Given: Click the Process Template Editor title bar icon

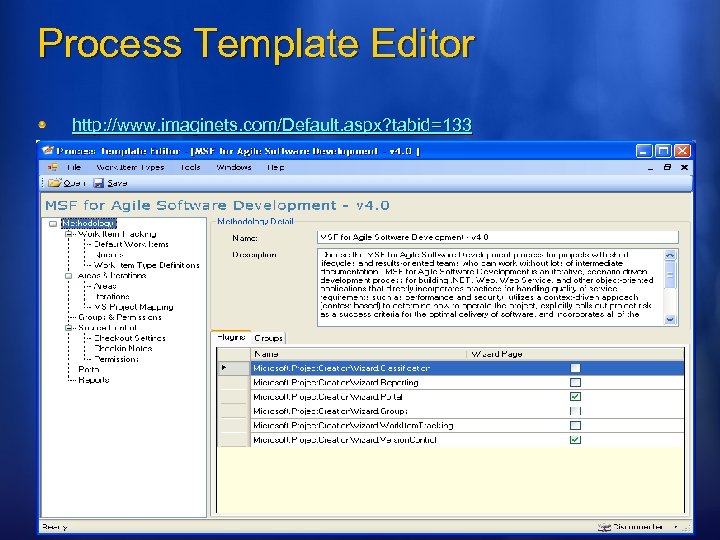Looking at the screenshot, I should 48,151.
